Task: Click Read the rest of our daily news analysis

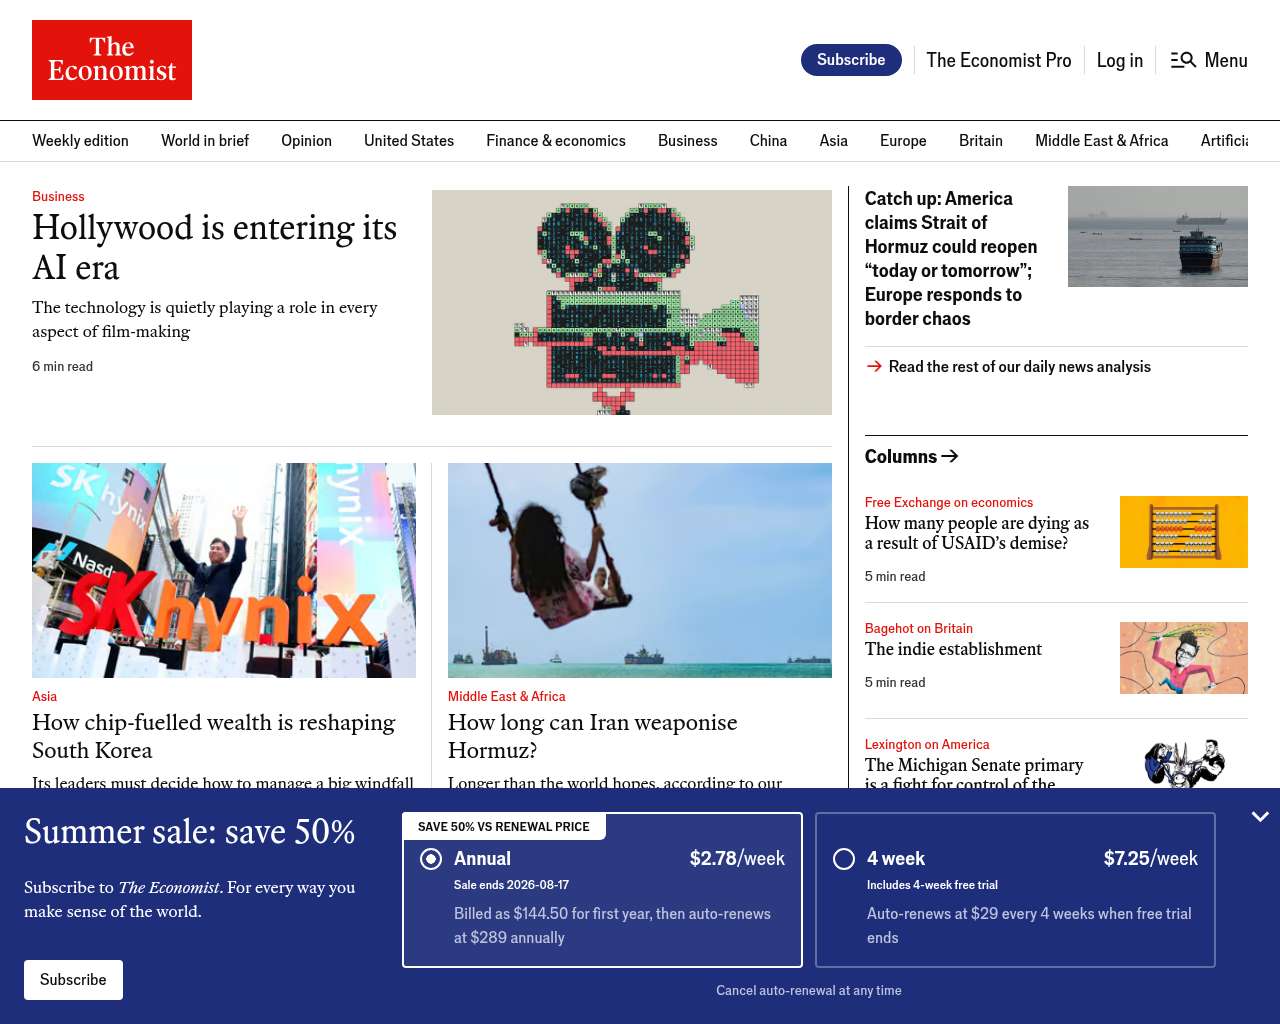Action: tap(1020, 367)
